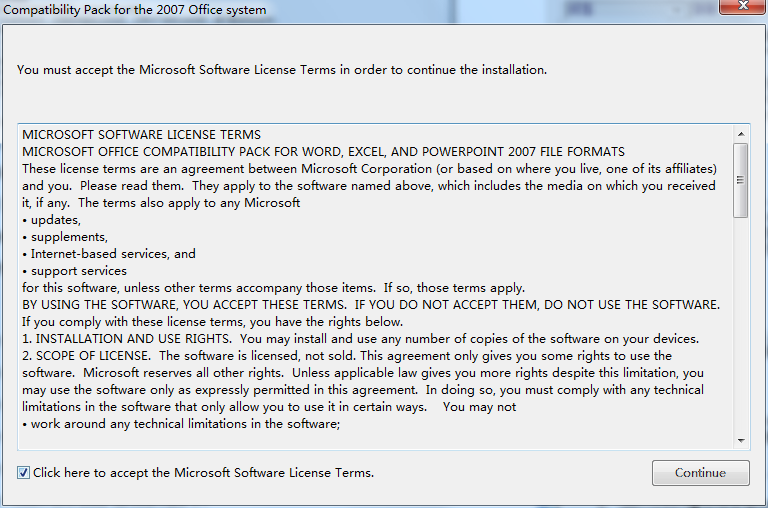Click the "updates," bullet line
768x508 pixels.
tap(56, 220)
